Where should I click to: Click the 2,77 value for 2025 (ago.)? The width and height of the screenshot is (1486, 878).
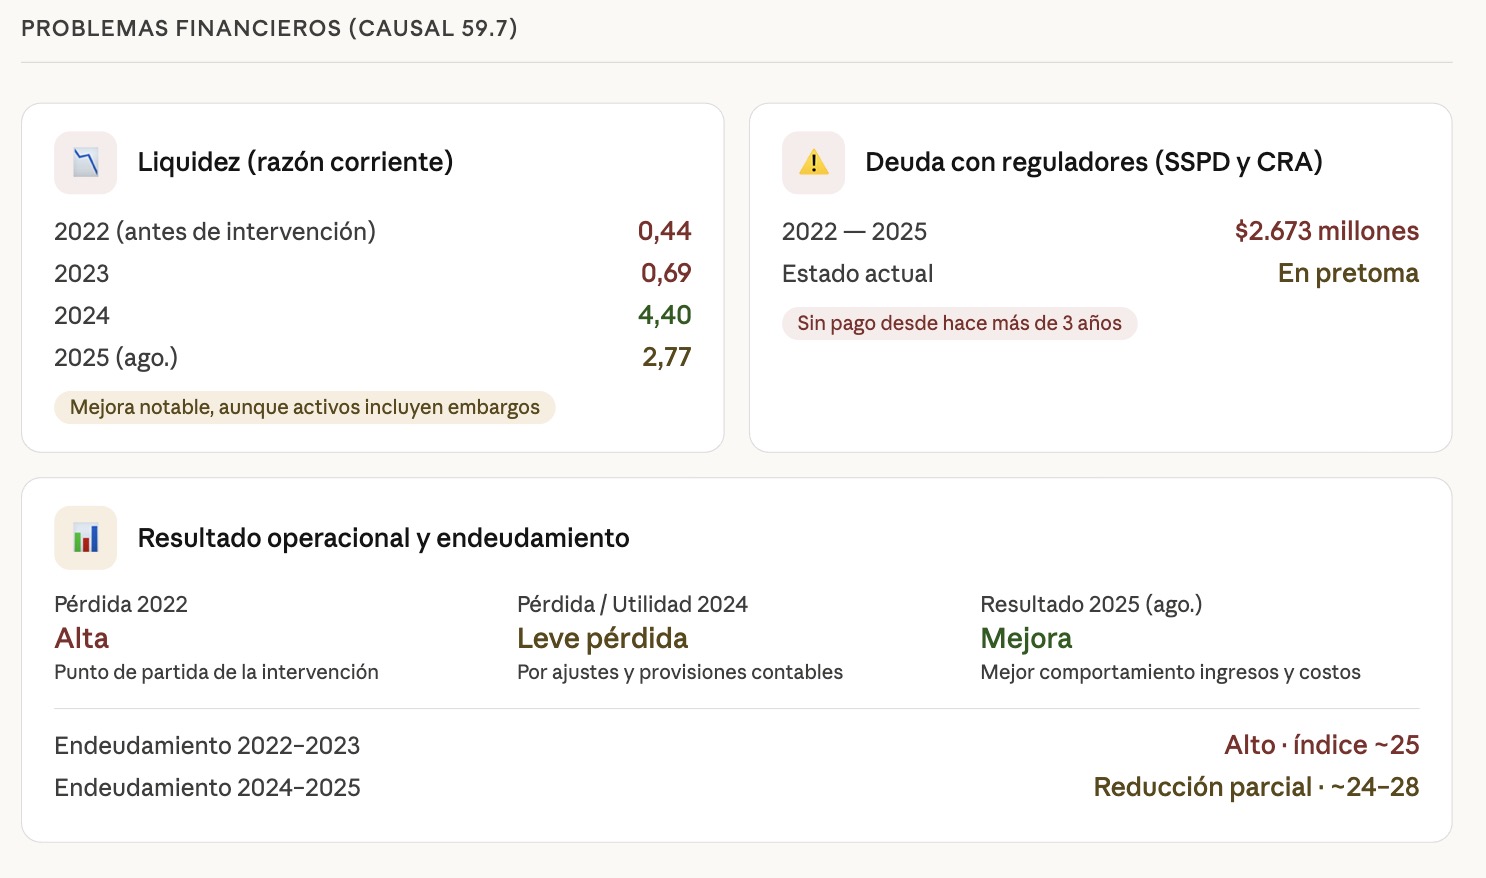pos(666,357)
